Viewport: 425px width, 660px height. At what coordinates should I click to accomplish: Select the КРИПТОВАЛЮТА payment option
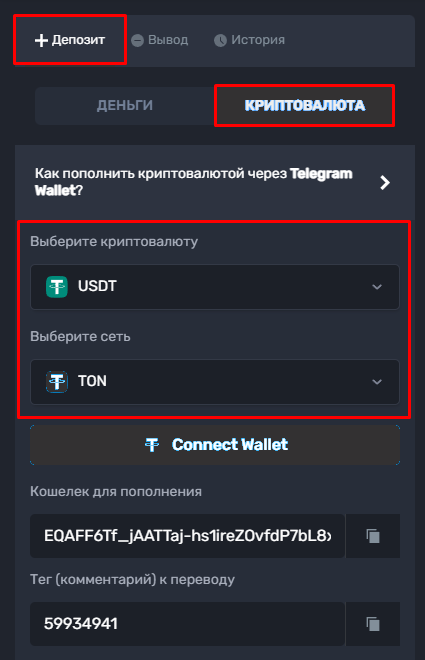[305, 106]
